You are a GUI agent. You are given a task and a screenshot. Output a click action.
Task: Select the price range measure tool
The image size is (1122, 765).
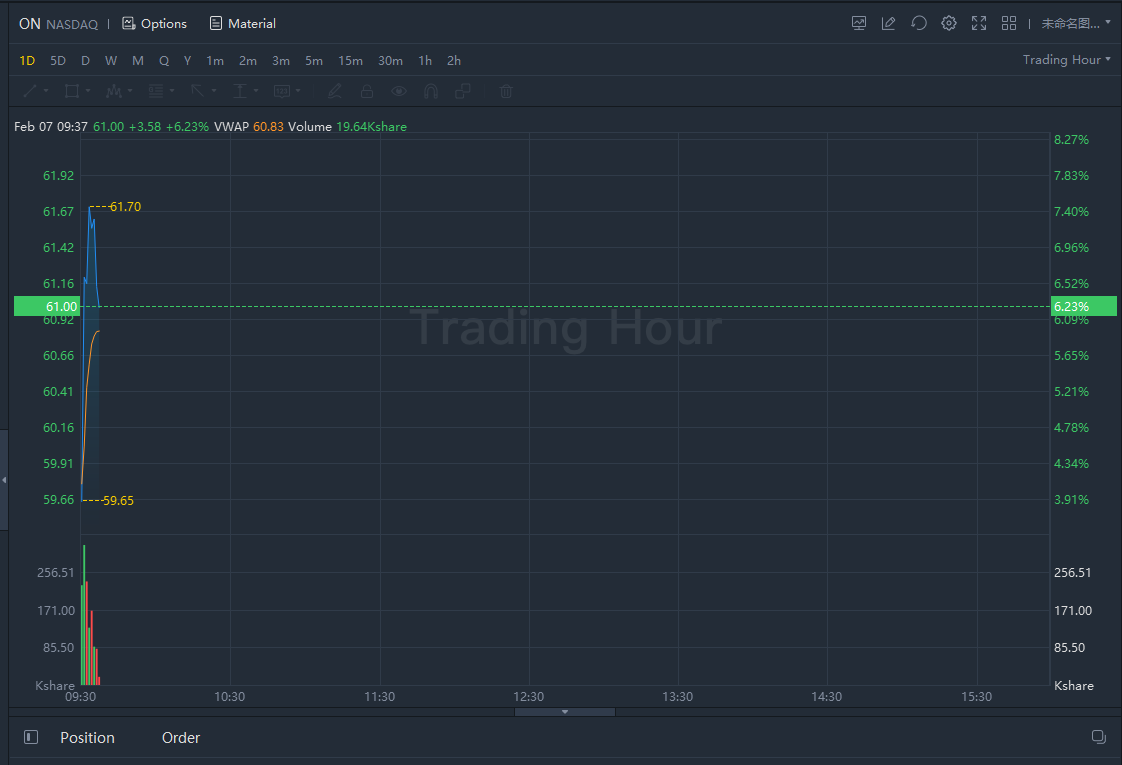240,91
